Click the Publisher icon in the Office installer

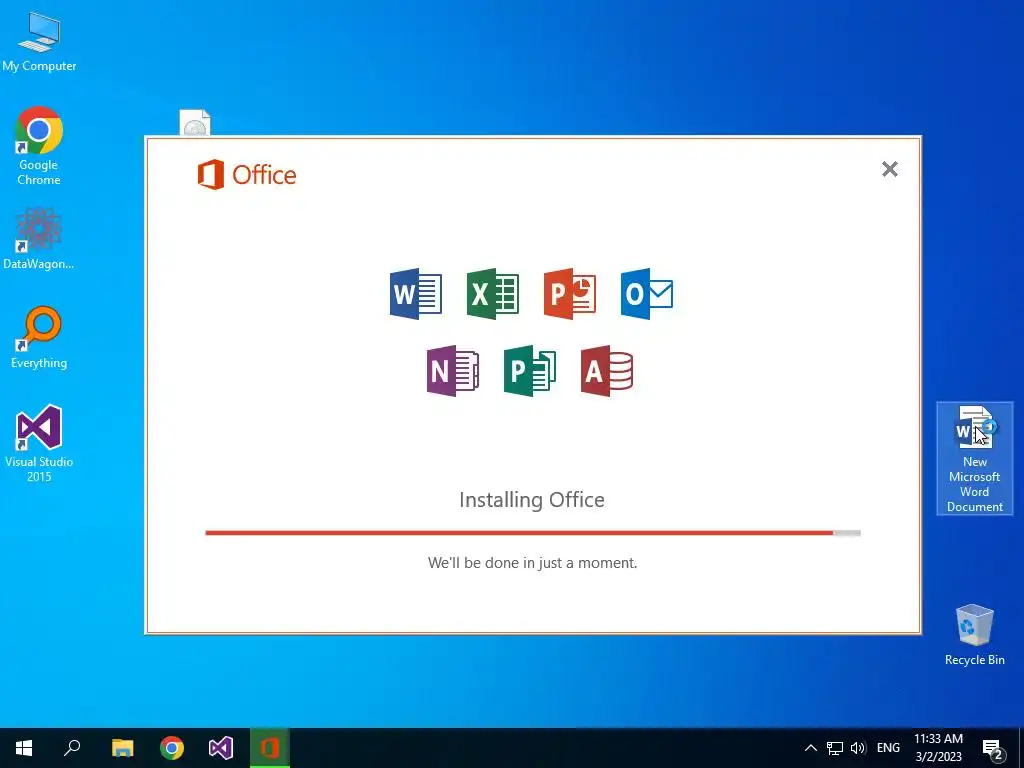tap(530, 370)
